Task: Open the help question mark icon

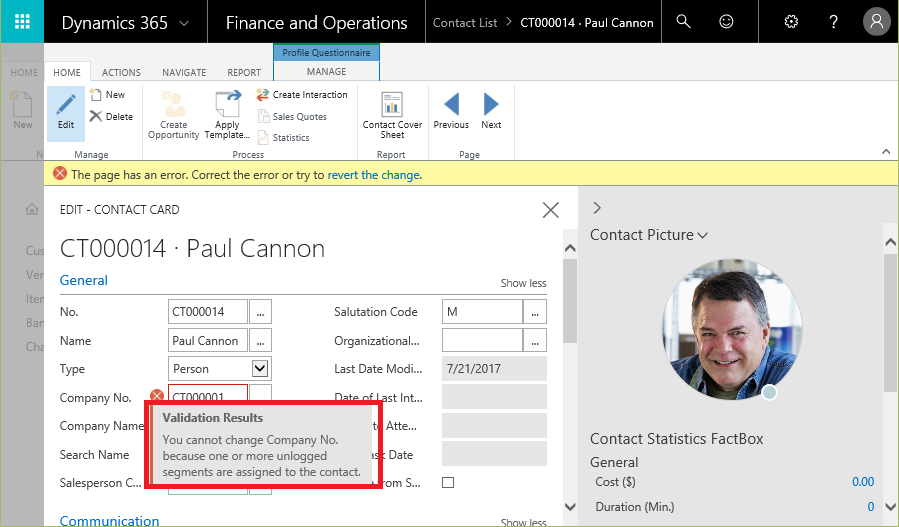Action: 834,22
